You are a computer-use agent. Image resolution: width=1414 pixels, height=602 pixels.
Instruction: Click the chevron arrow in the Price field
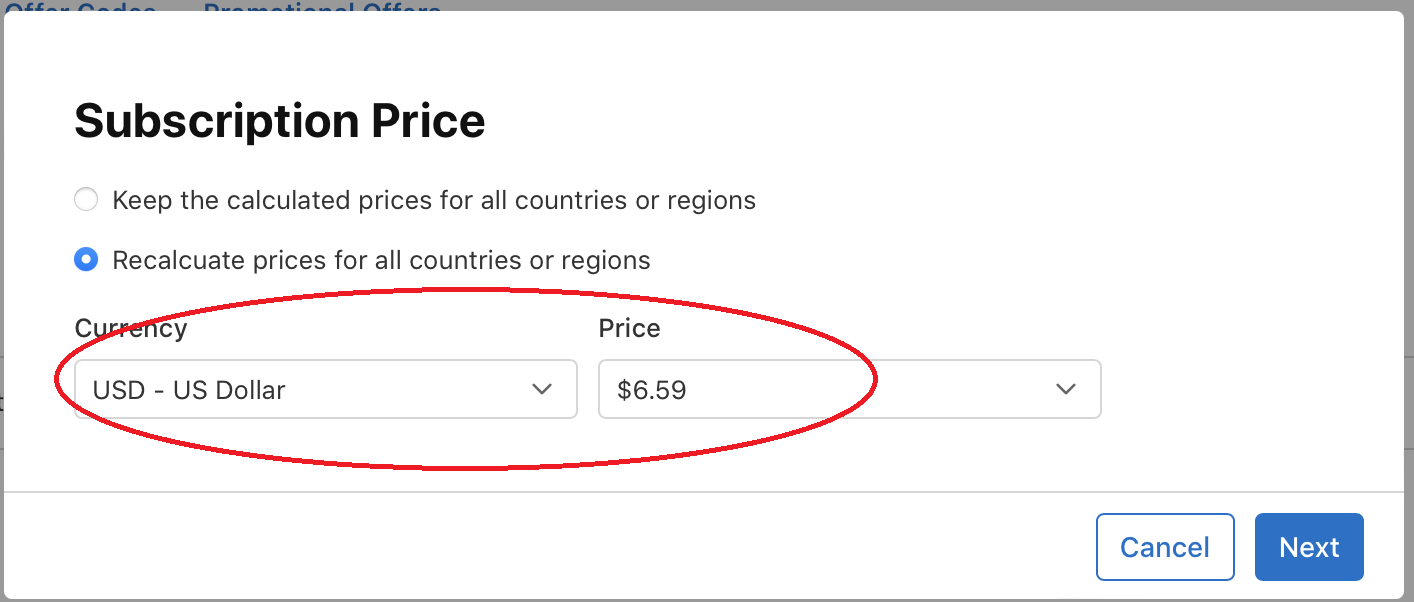click(x=1066, y=389)
